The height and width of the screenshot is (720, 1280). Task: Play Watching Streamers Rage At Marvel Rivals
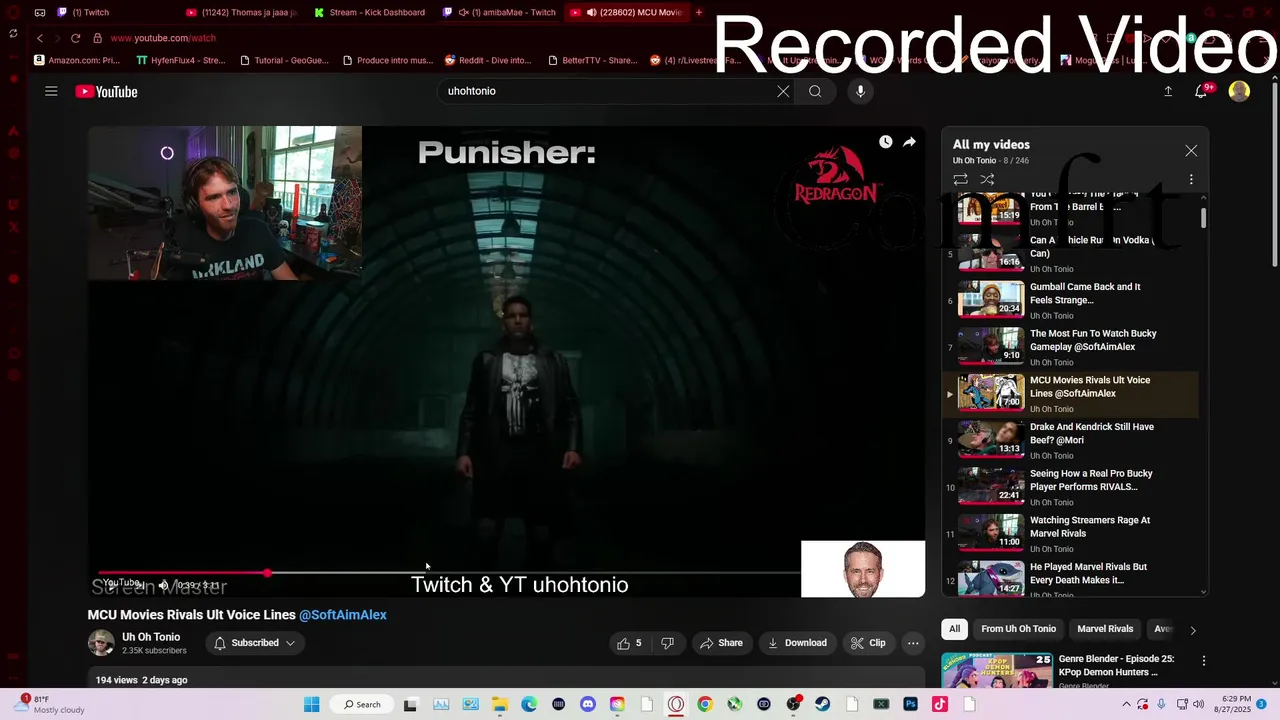click(x=1070, y=533)
